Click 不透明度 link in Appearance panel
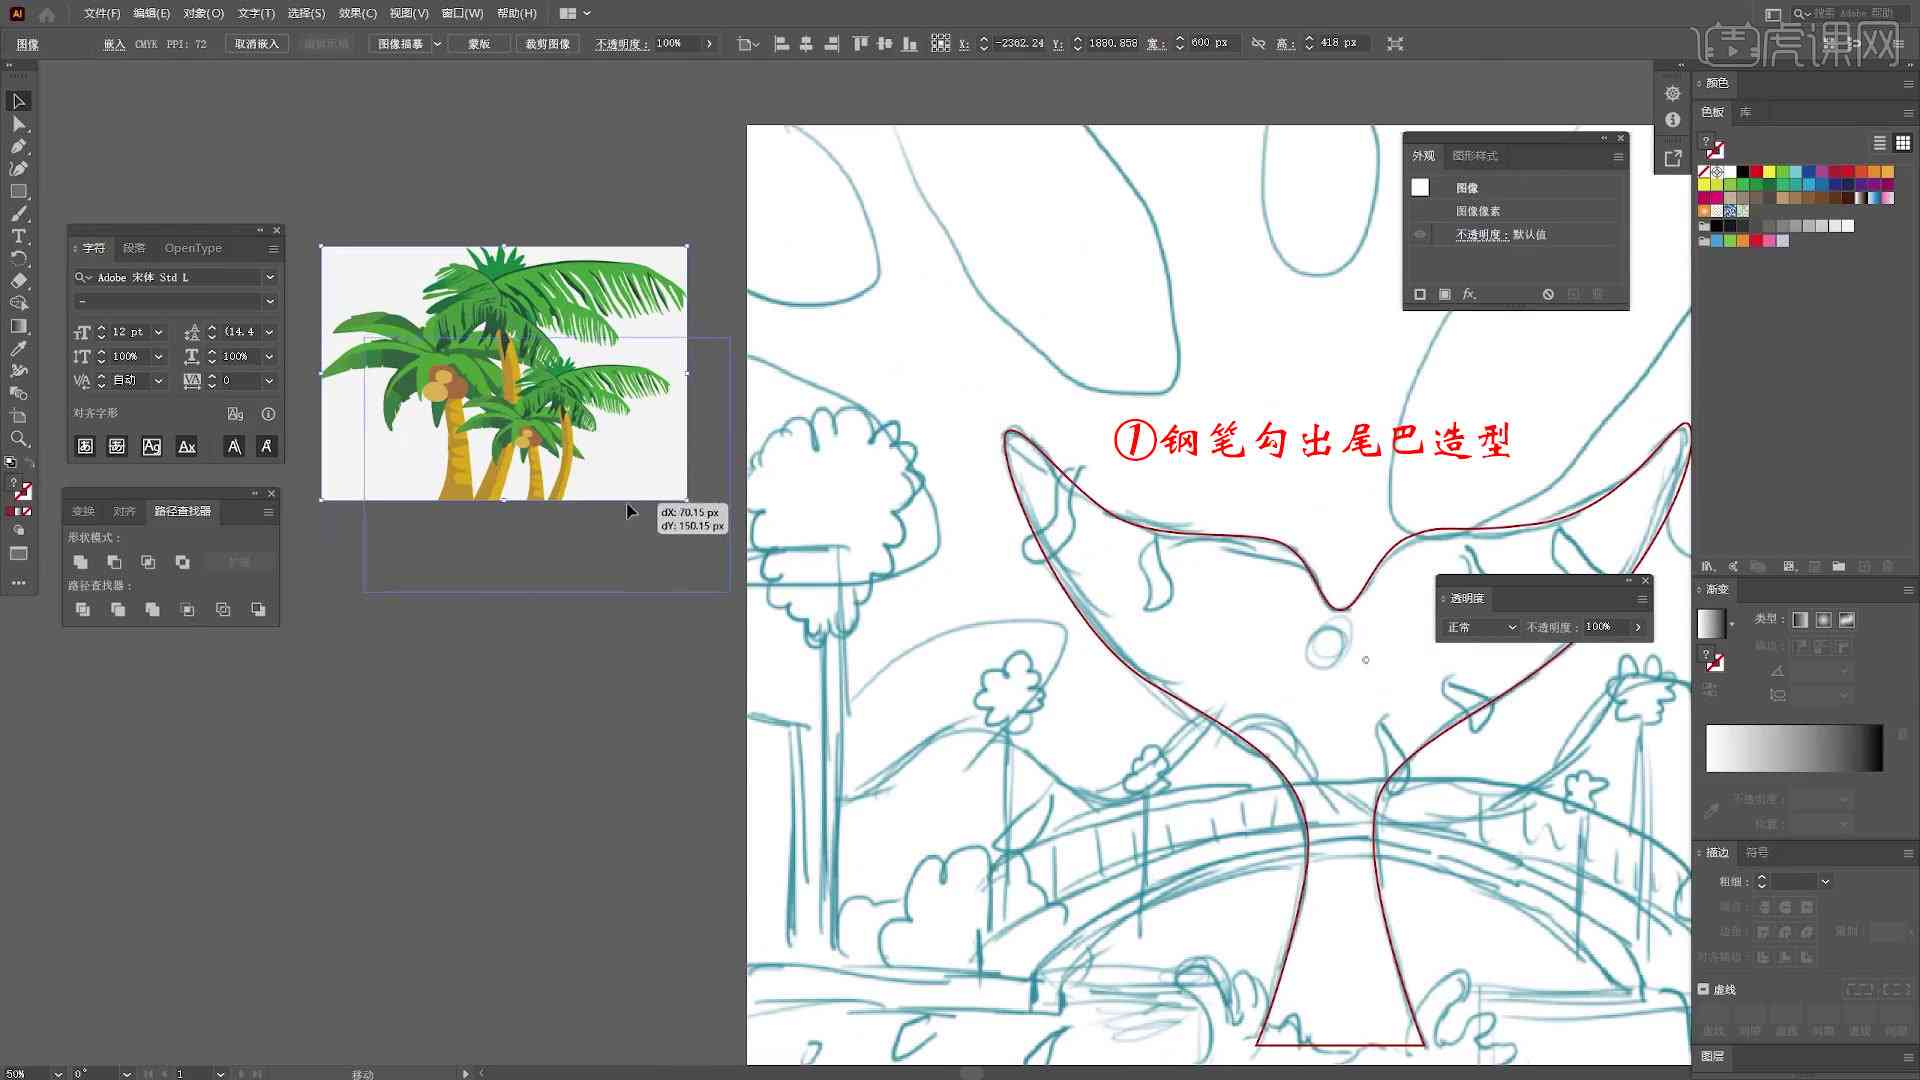 [1481, 235]
